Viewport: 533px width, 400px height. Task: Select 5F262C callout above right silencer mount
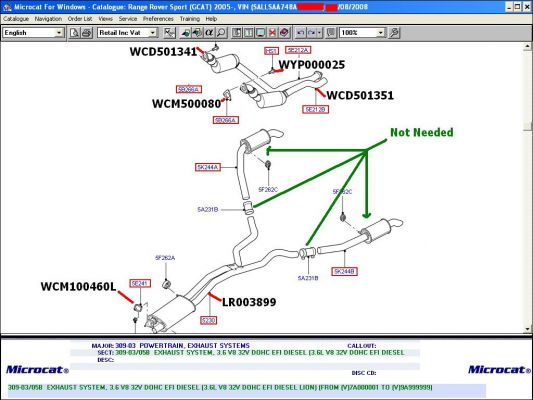342,192
